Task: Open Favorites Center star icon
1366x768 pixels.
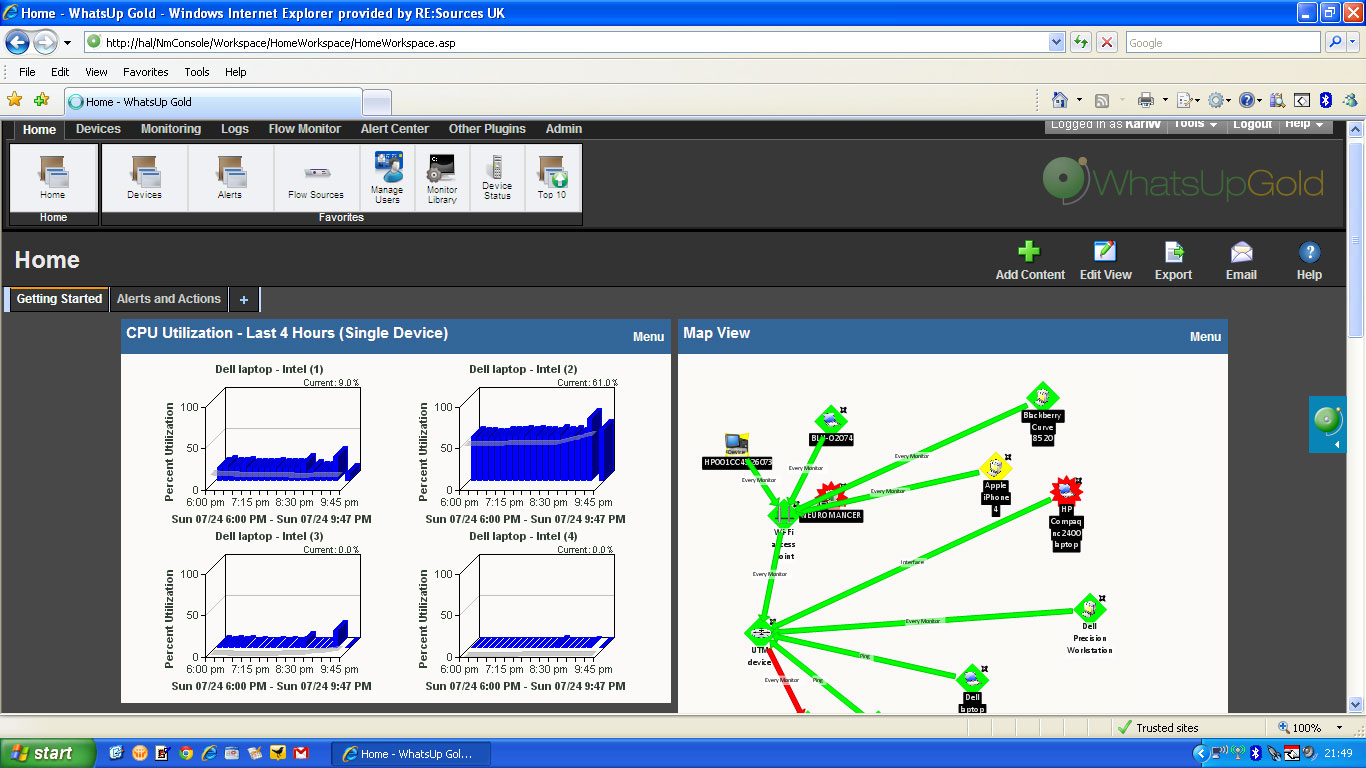Action: [15, 100]
